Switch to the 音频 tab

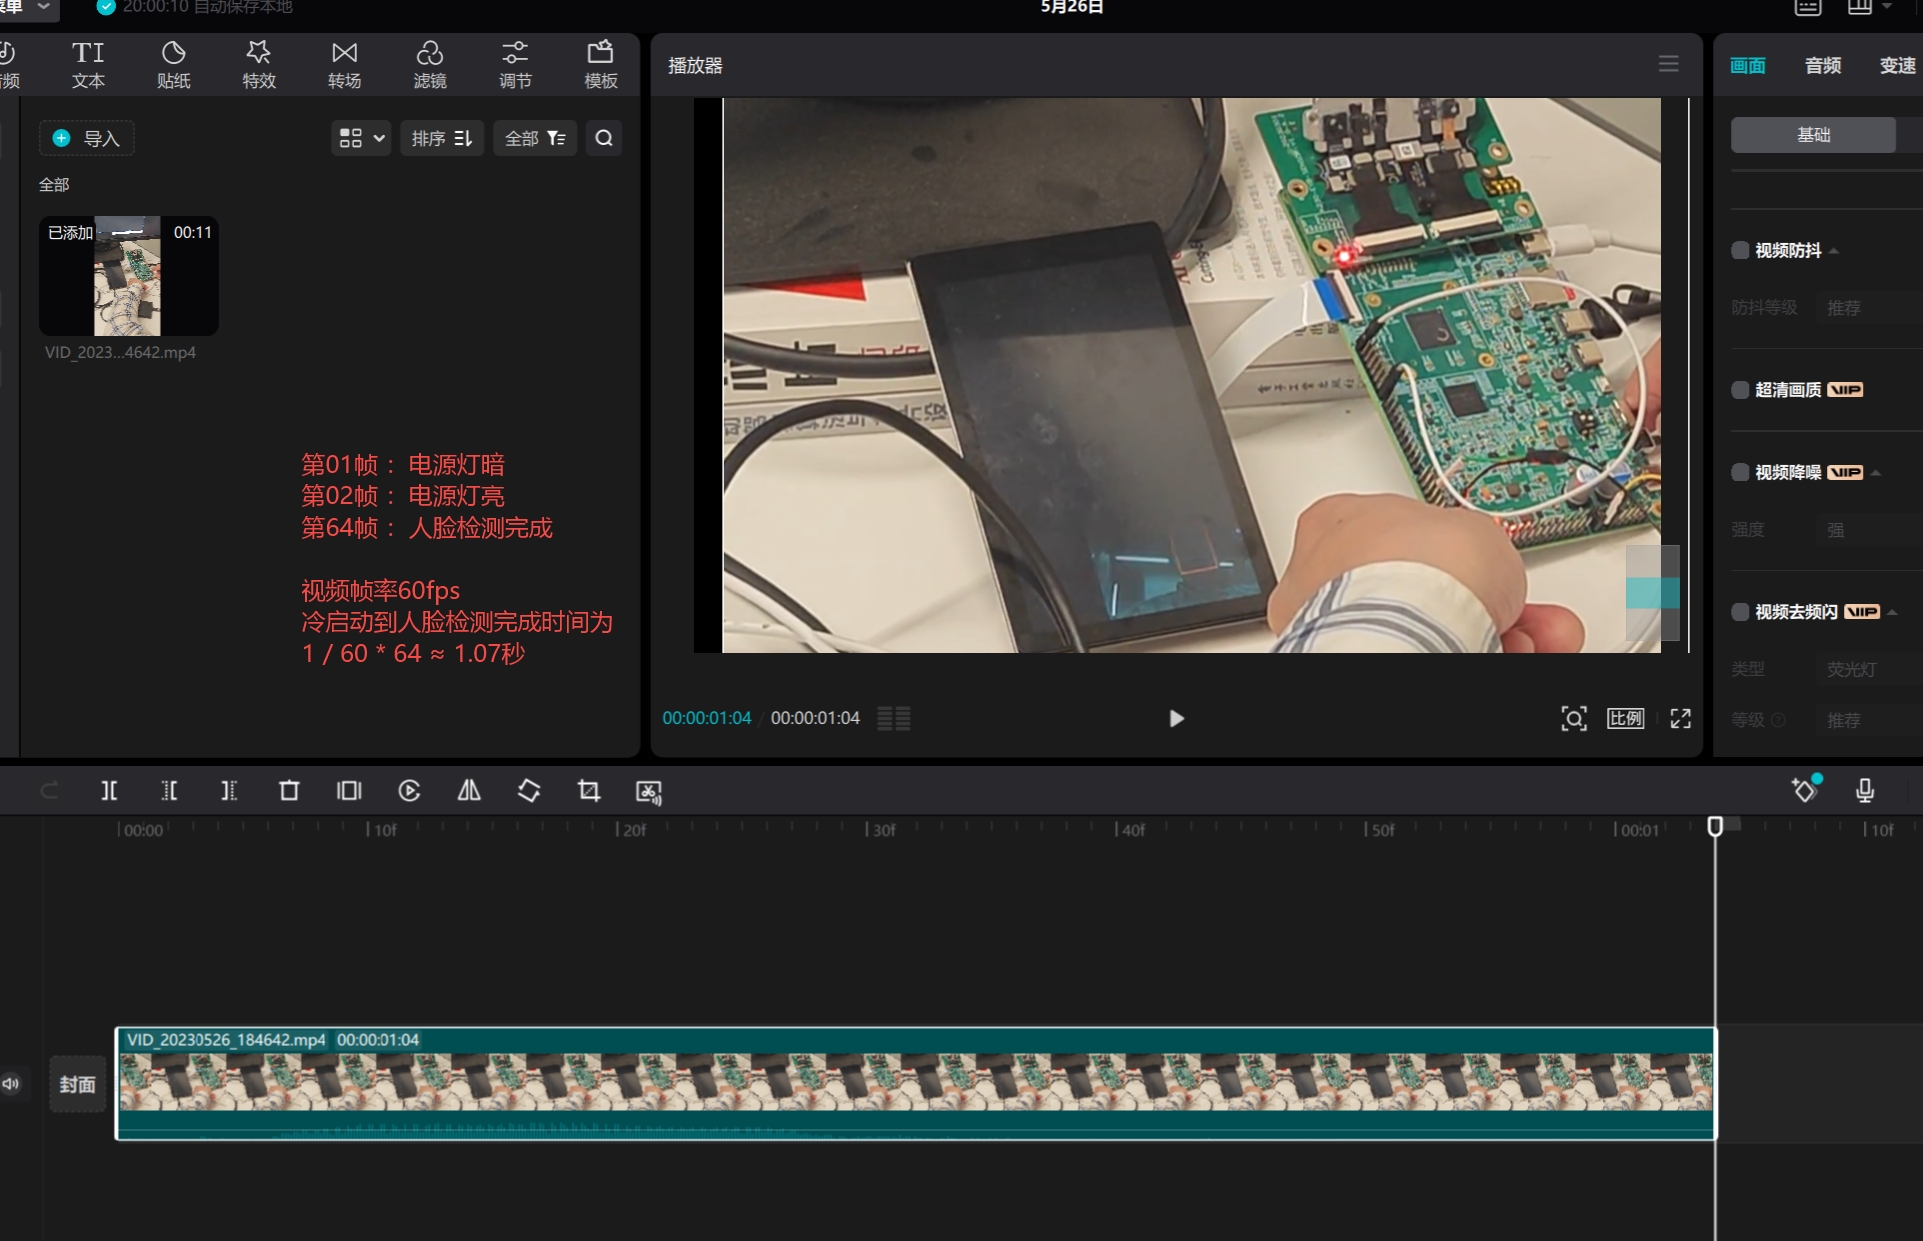(1822, 65)
